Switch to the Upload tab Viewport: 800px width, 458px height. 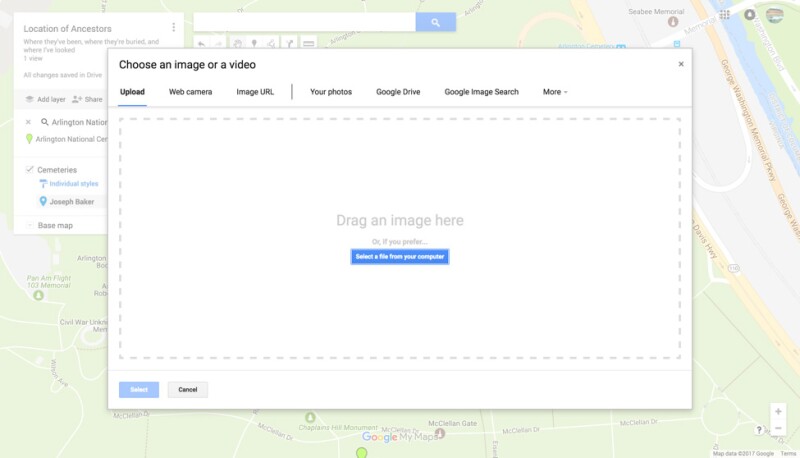132,92
